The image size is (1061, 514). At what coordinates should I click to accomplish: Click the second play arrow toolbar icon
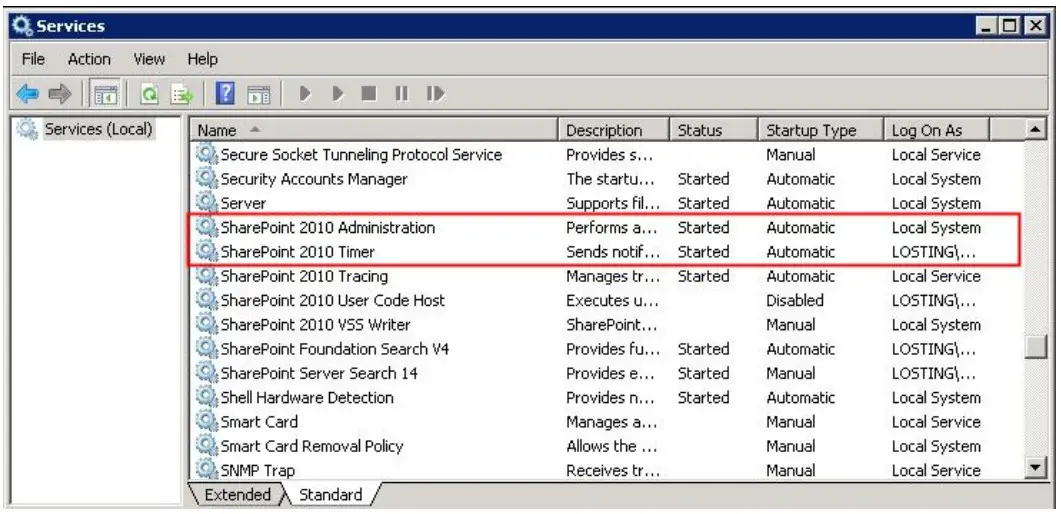pyautogui.click(x=338, y=93)
